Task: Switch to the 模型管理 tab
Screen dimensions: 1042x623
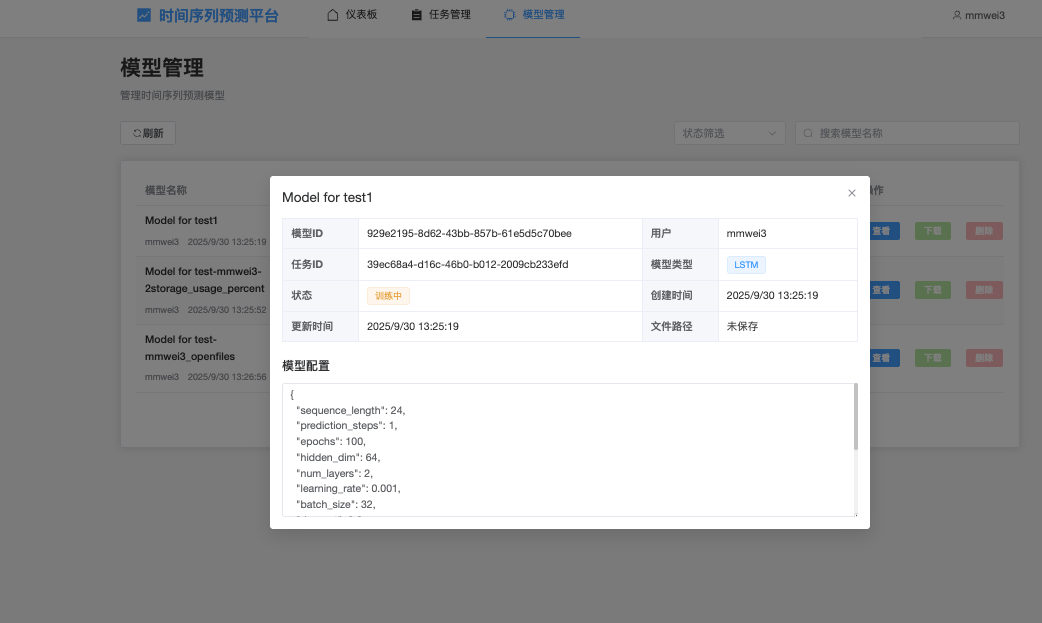Action: click(533, 15)
